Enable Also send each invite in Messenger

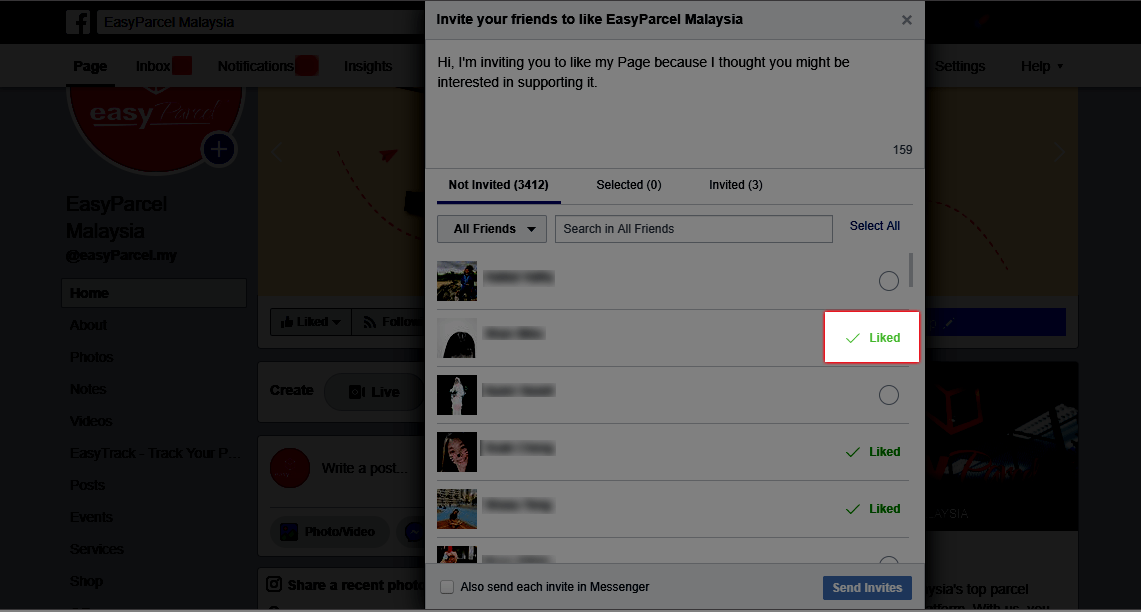(x=447, y=587)
